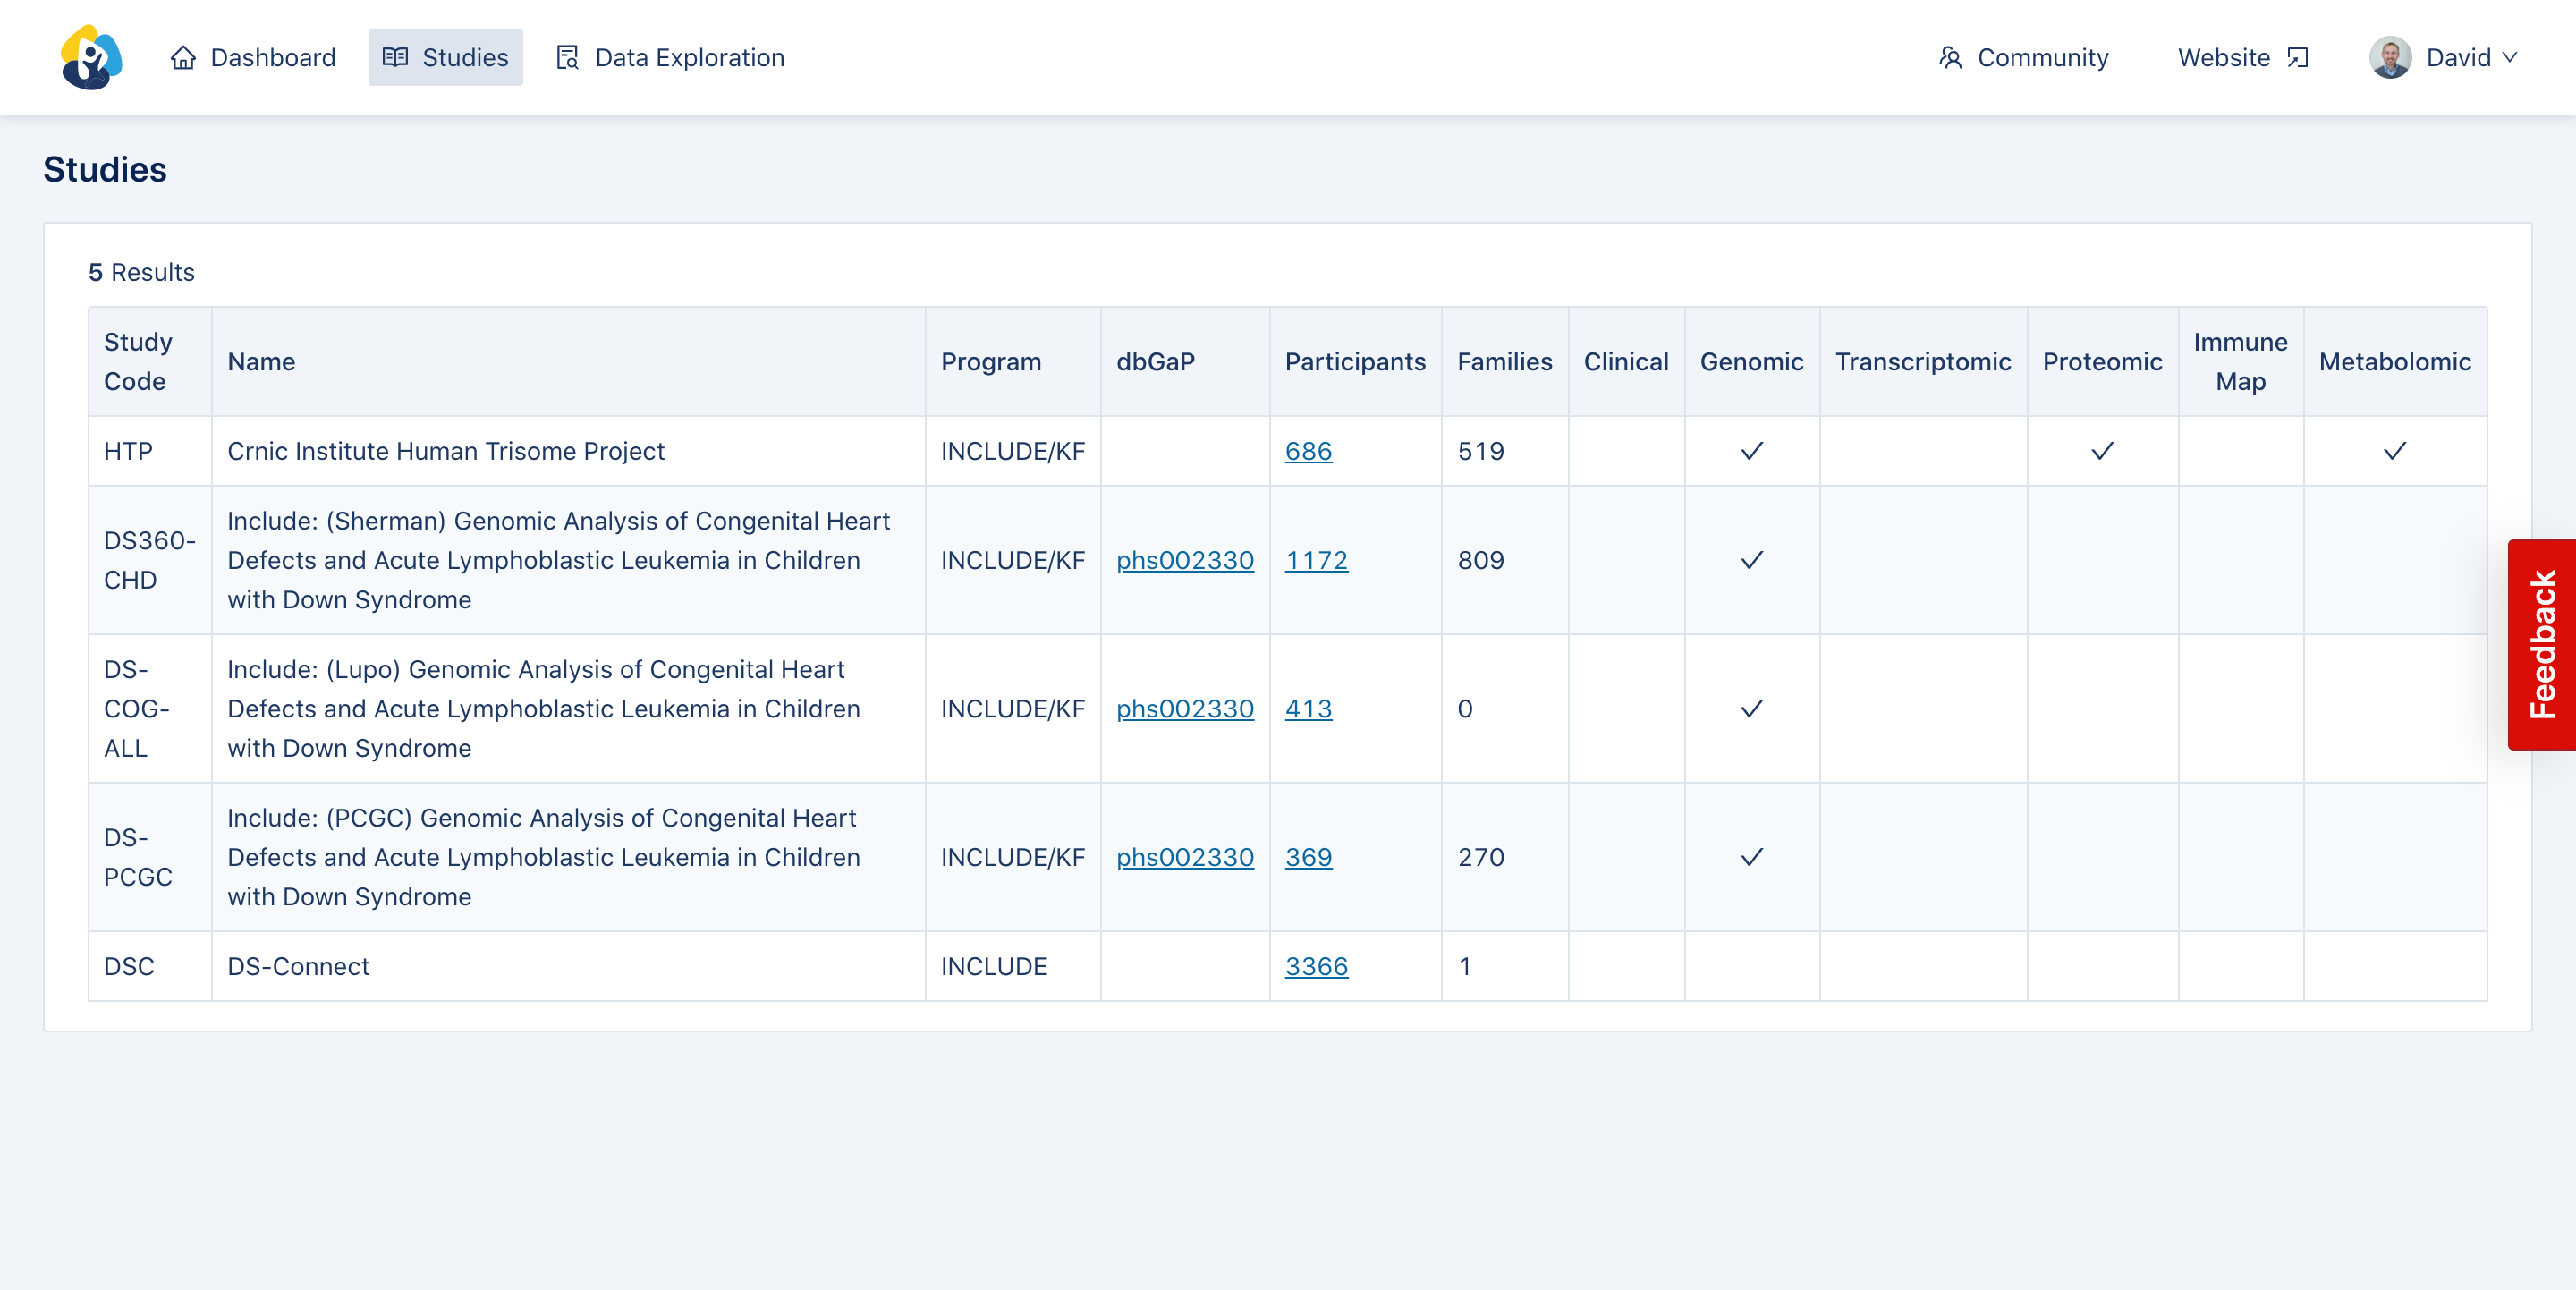Open the Studies navigation tab
2576x1290 pixels.
click(445, 58)
